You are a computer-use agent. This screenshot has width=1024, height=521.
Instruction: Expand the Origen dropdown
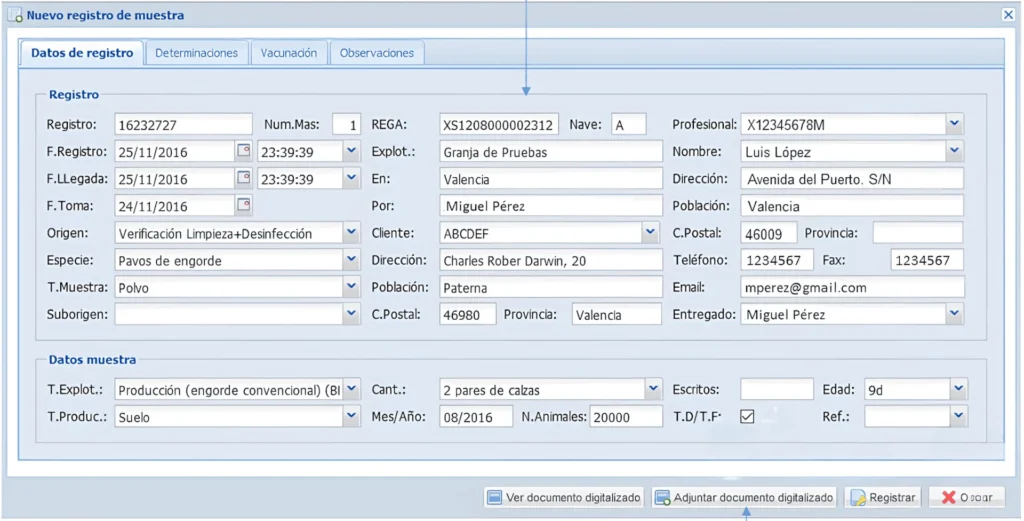tap(351, 232)
